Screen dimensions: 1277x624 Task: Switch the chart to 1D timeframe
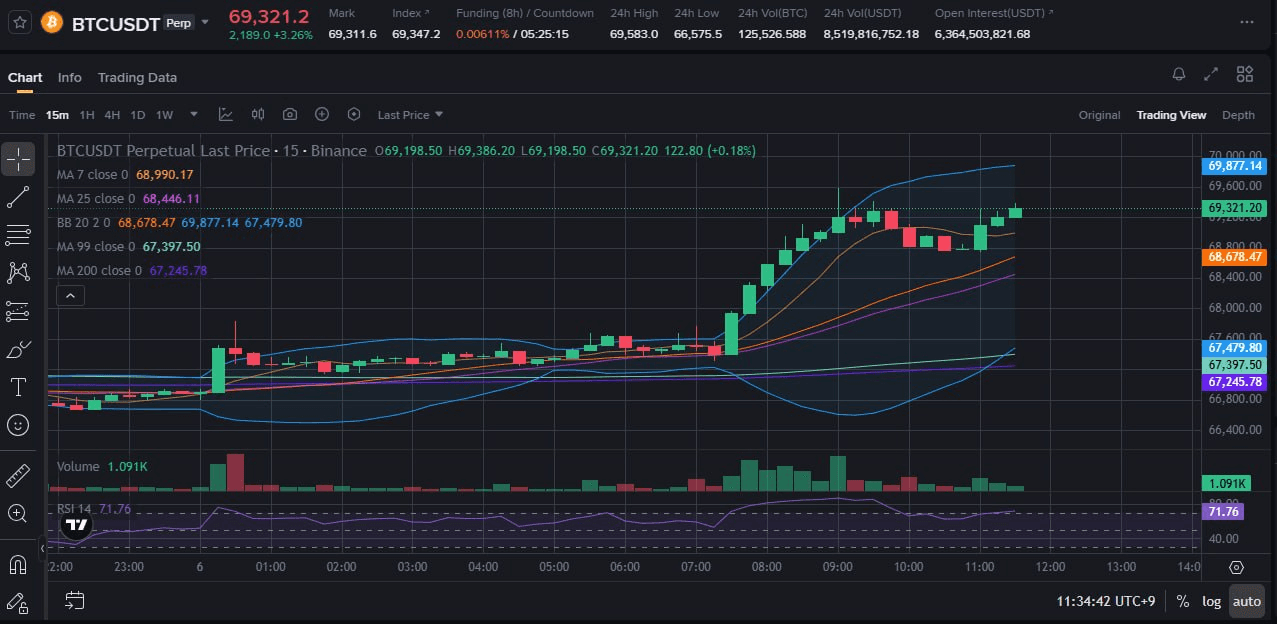click(137, 114)
